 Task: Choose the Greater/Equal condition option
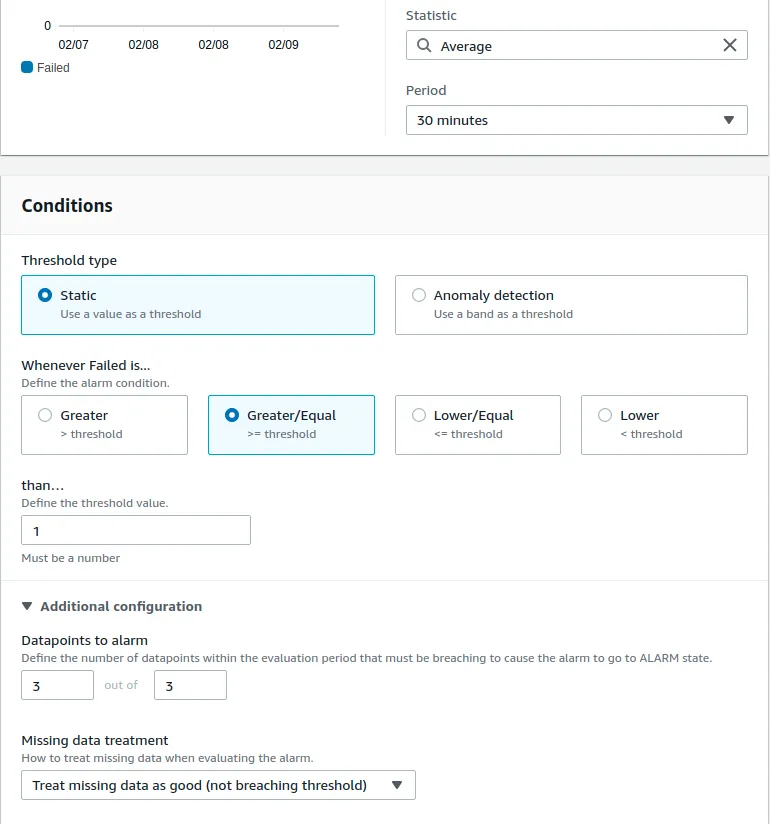coord(232,416)
